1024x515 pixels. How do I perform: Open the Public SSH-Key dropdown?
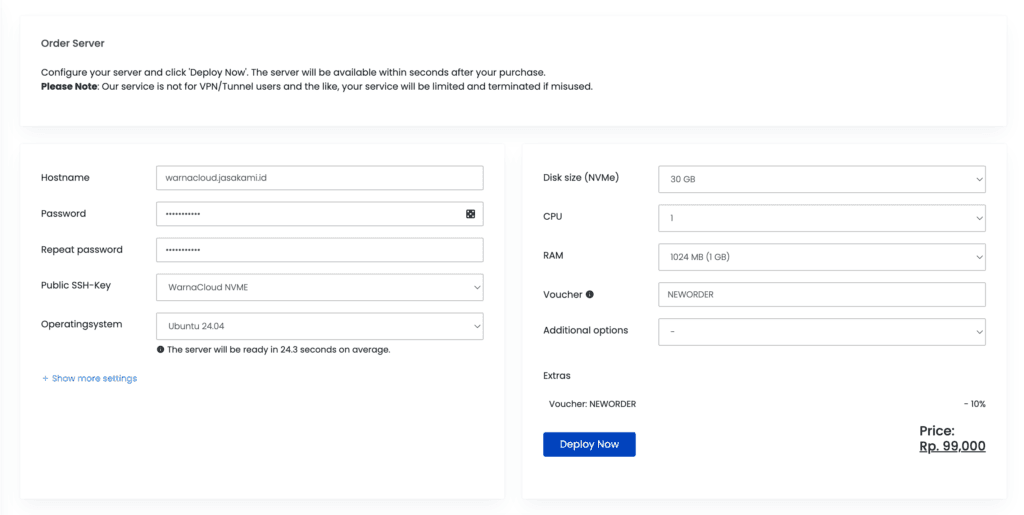(x=319, y=287)
